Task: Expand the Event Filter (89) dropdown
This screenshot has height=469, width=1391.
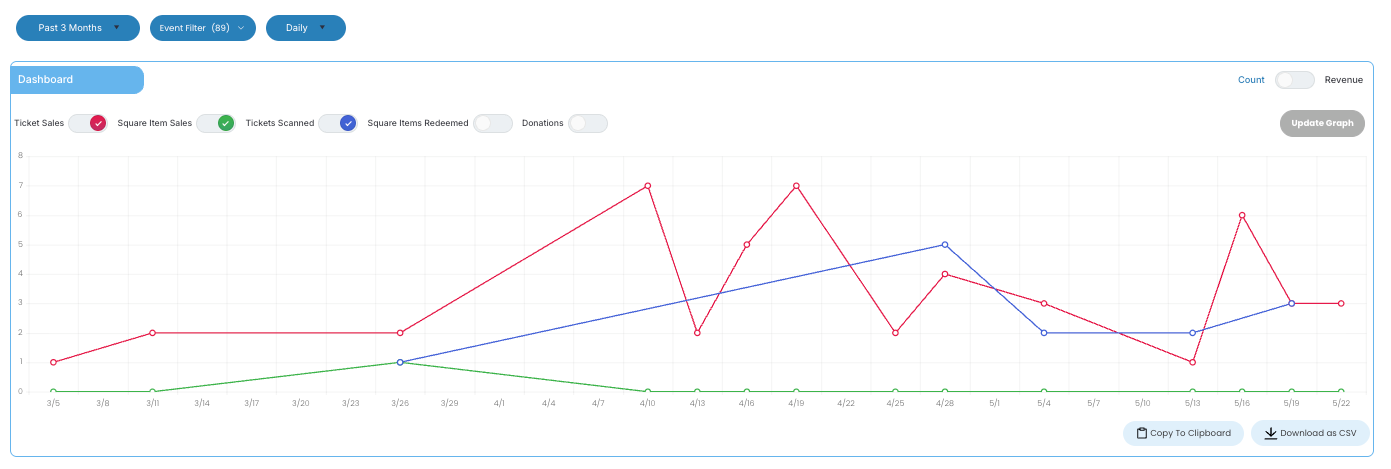Action: 203,28
